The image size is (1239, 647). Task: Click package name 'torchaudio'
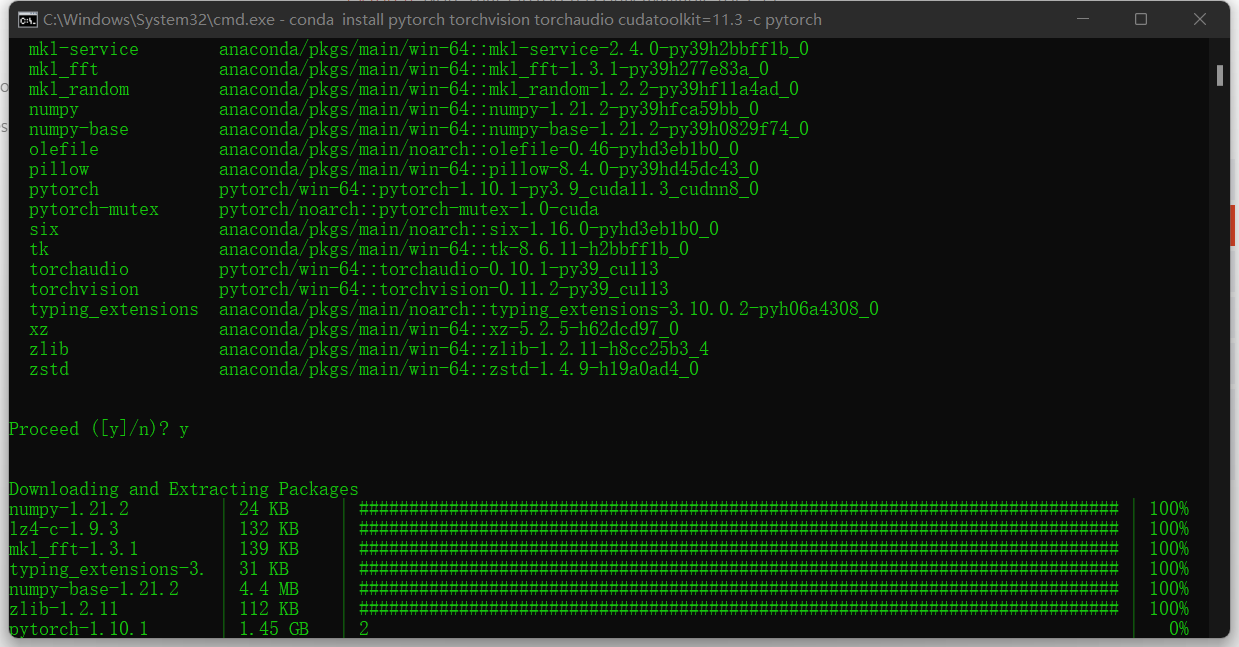coord(79,269)
